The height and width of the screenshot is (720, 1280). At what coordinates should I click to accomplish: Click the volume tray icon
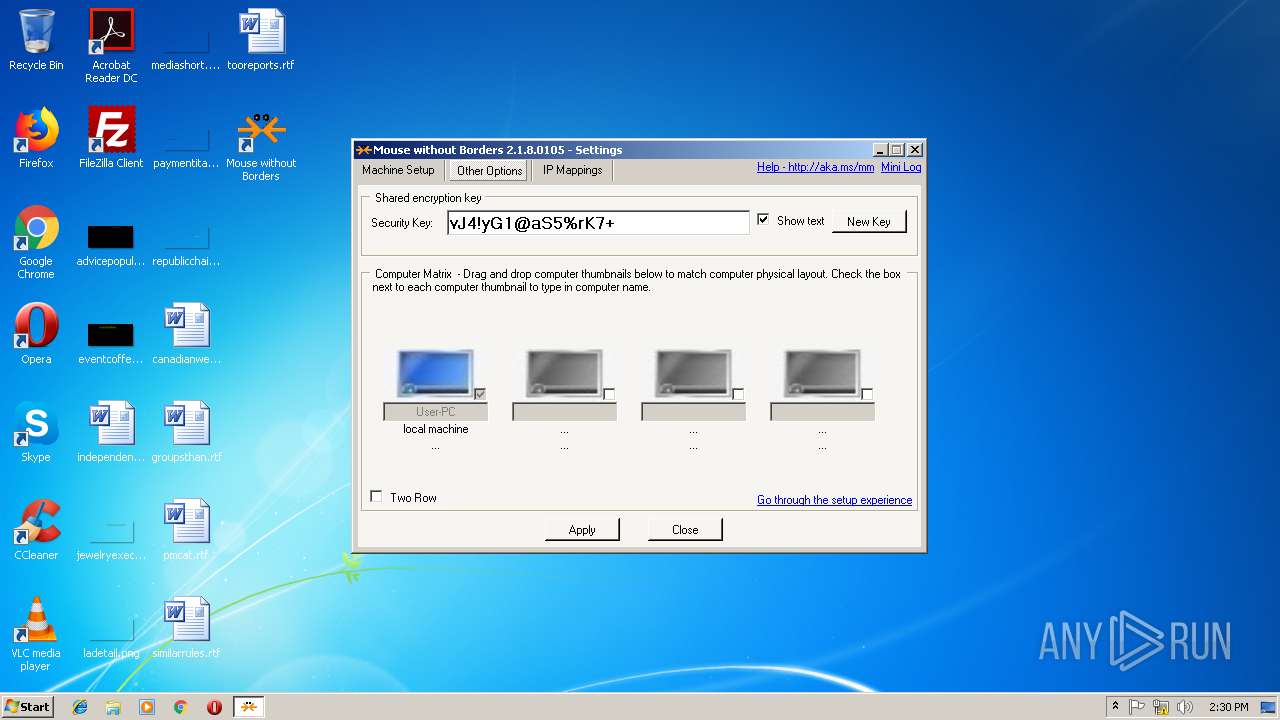coord(1185,707)
